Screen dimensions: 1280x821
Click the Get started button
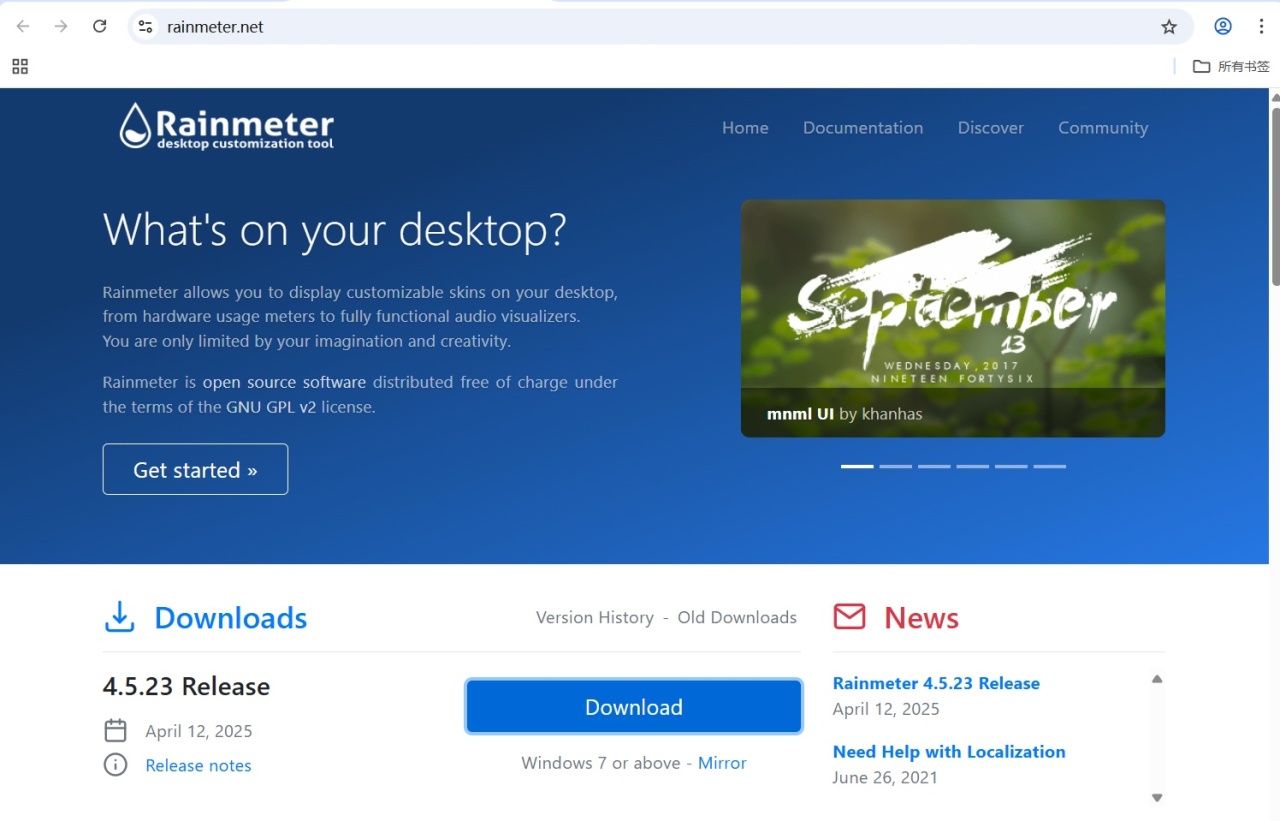pyautogui.click(x=195, y=469)
